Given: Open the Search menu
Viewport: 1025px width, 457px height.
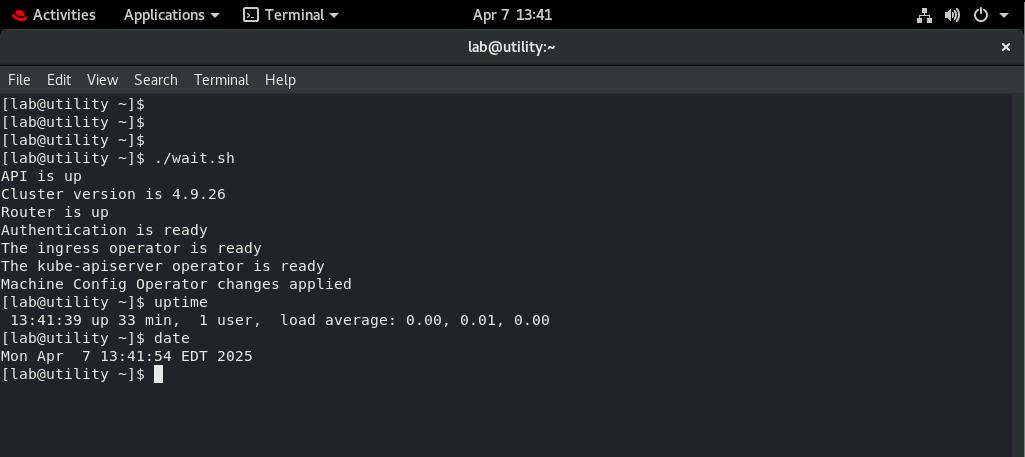Looking at the screenshot, I should (x=155, y=80).
